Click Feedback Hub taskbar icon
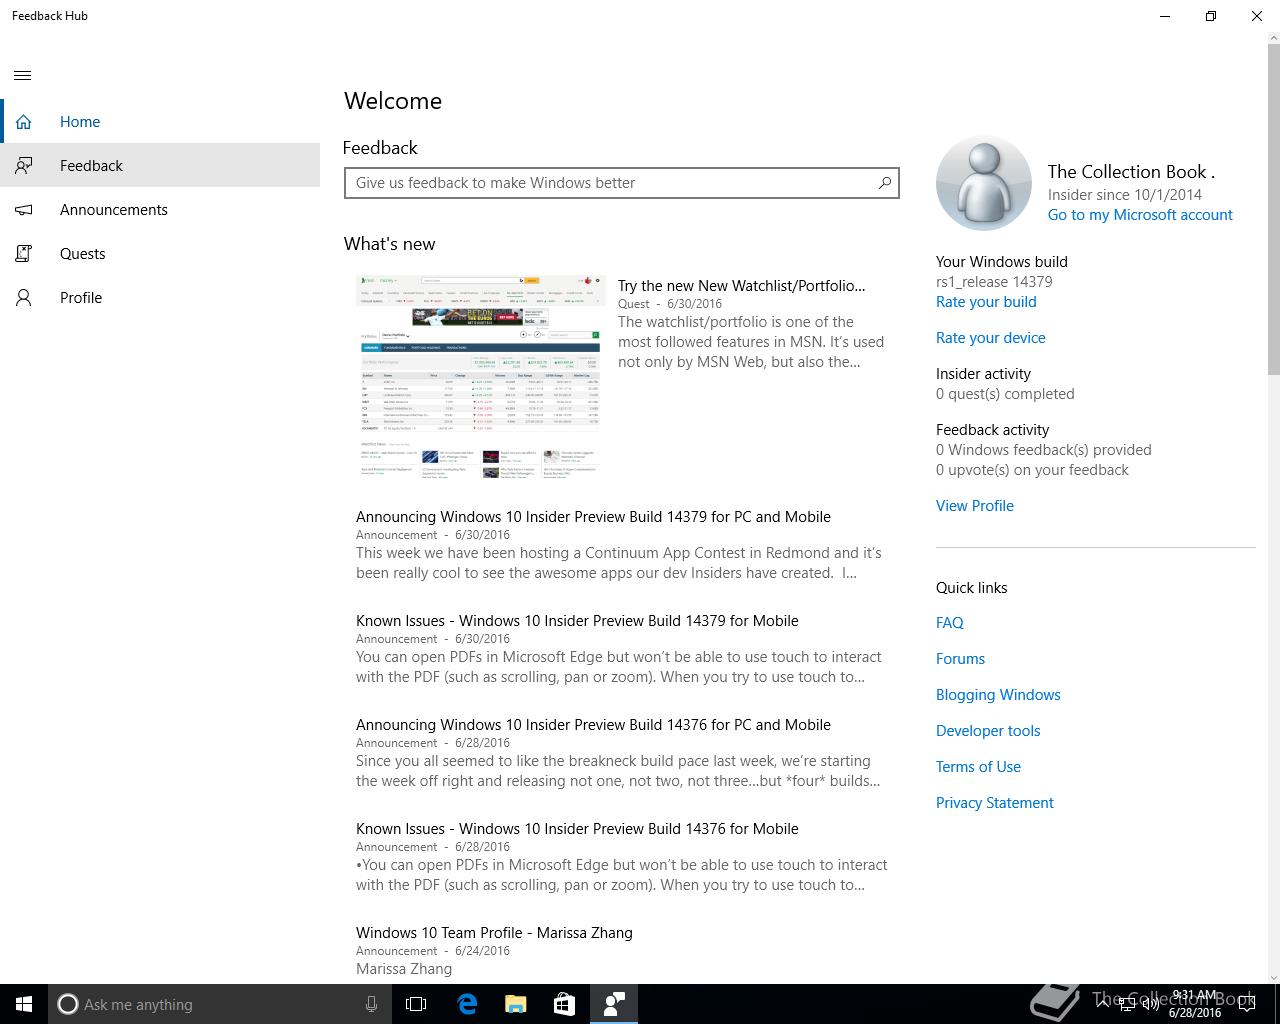The image size is (1280, 1024). (x=614, y=1004)
